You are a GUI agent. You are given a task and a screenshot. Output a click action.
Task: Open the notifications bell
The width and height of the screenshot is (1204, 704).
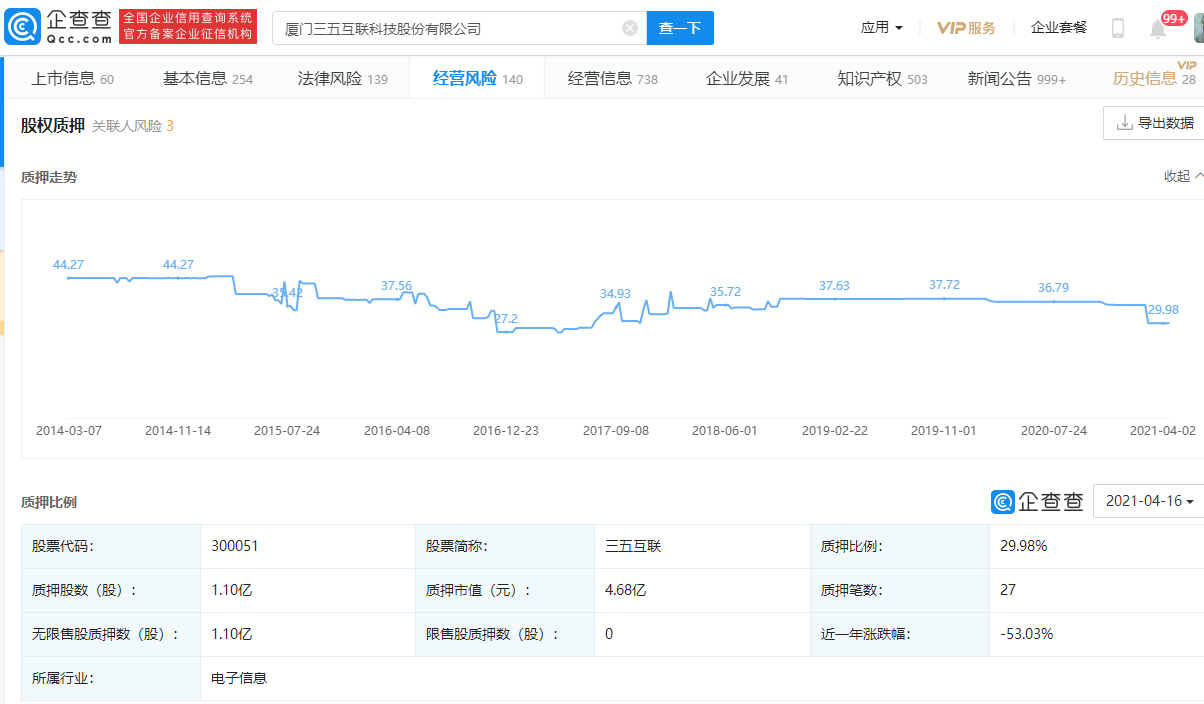coord(1158,29)
